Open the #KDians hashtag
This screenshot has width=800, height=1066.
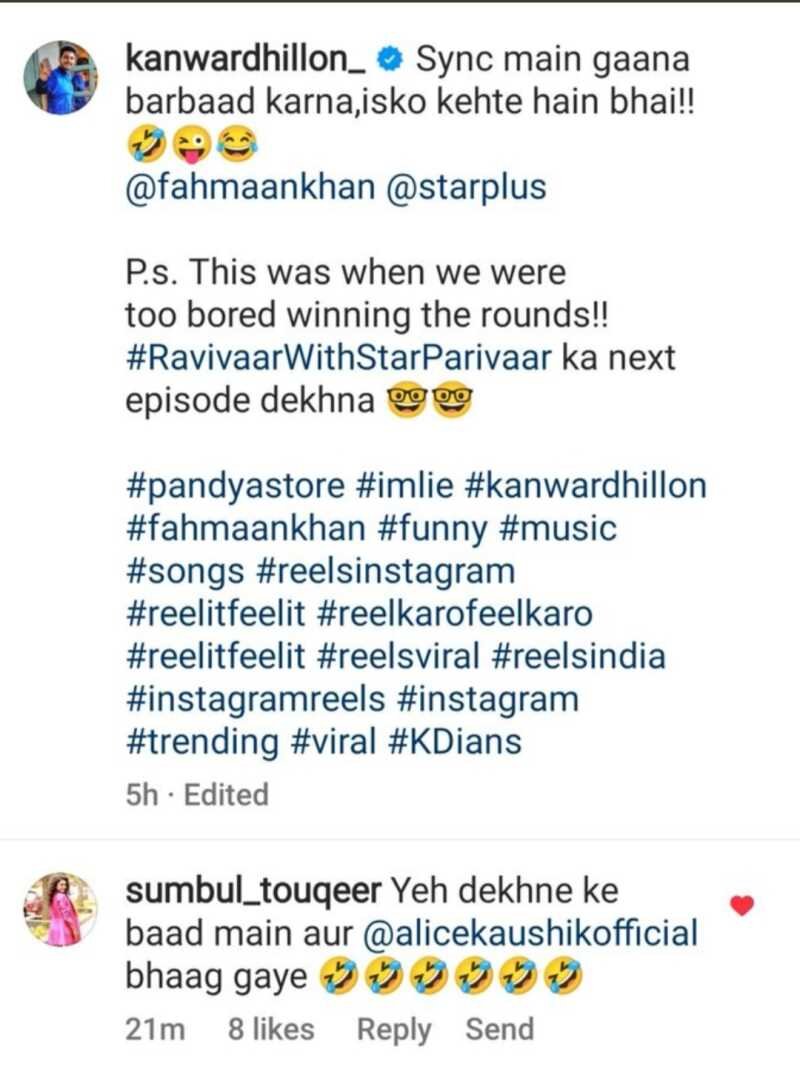[455, 742]
